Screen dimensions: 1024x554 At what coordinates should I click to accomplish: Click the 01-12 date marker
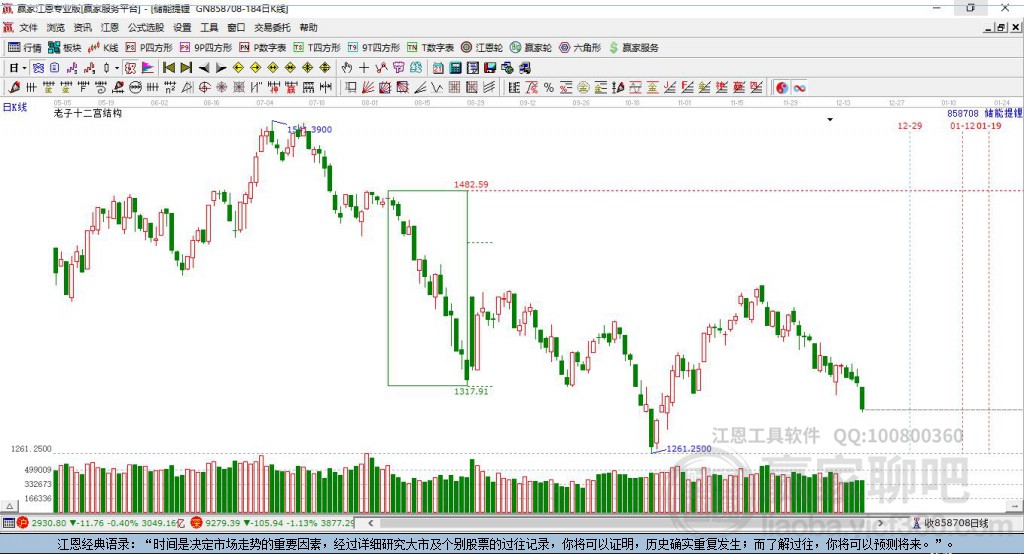(x=963, y=126)
